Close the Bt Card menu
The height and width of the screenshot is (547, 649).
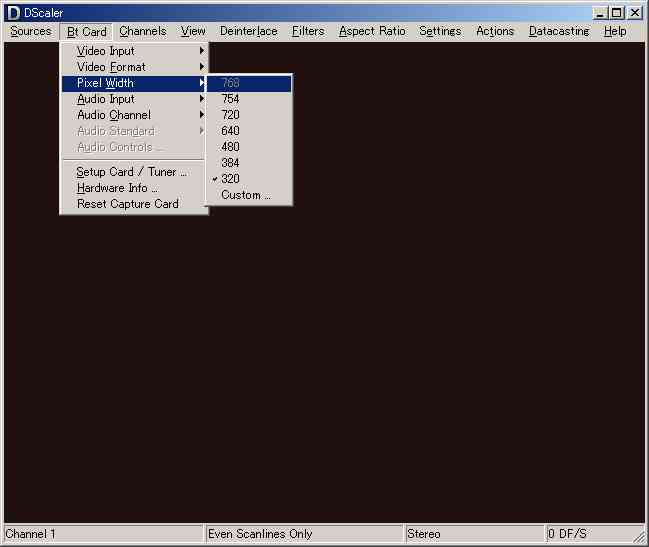(x=86, y=31)
